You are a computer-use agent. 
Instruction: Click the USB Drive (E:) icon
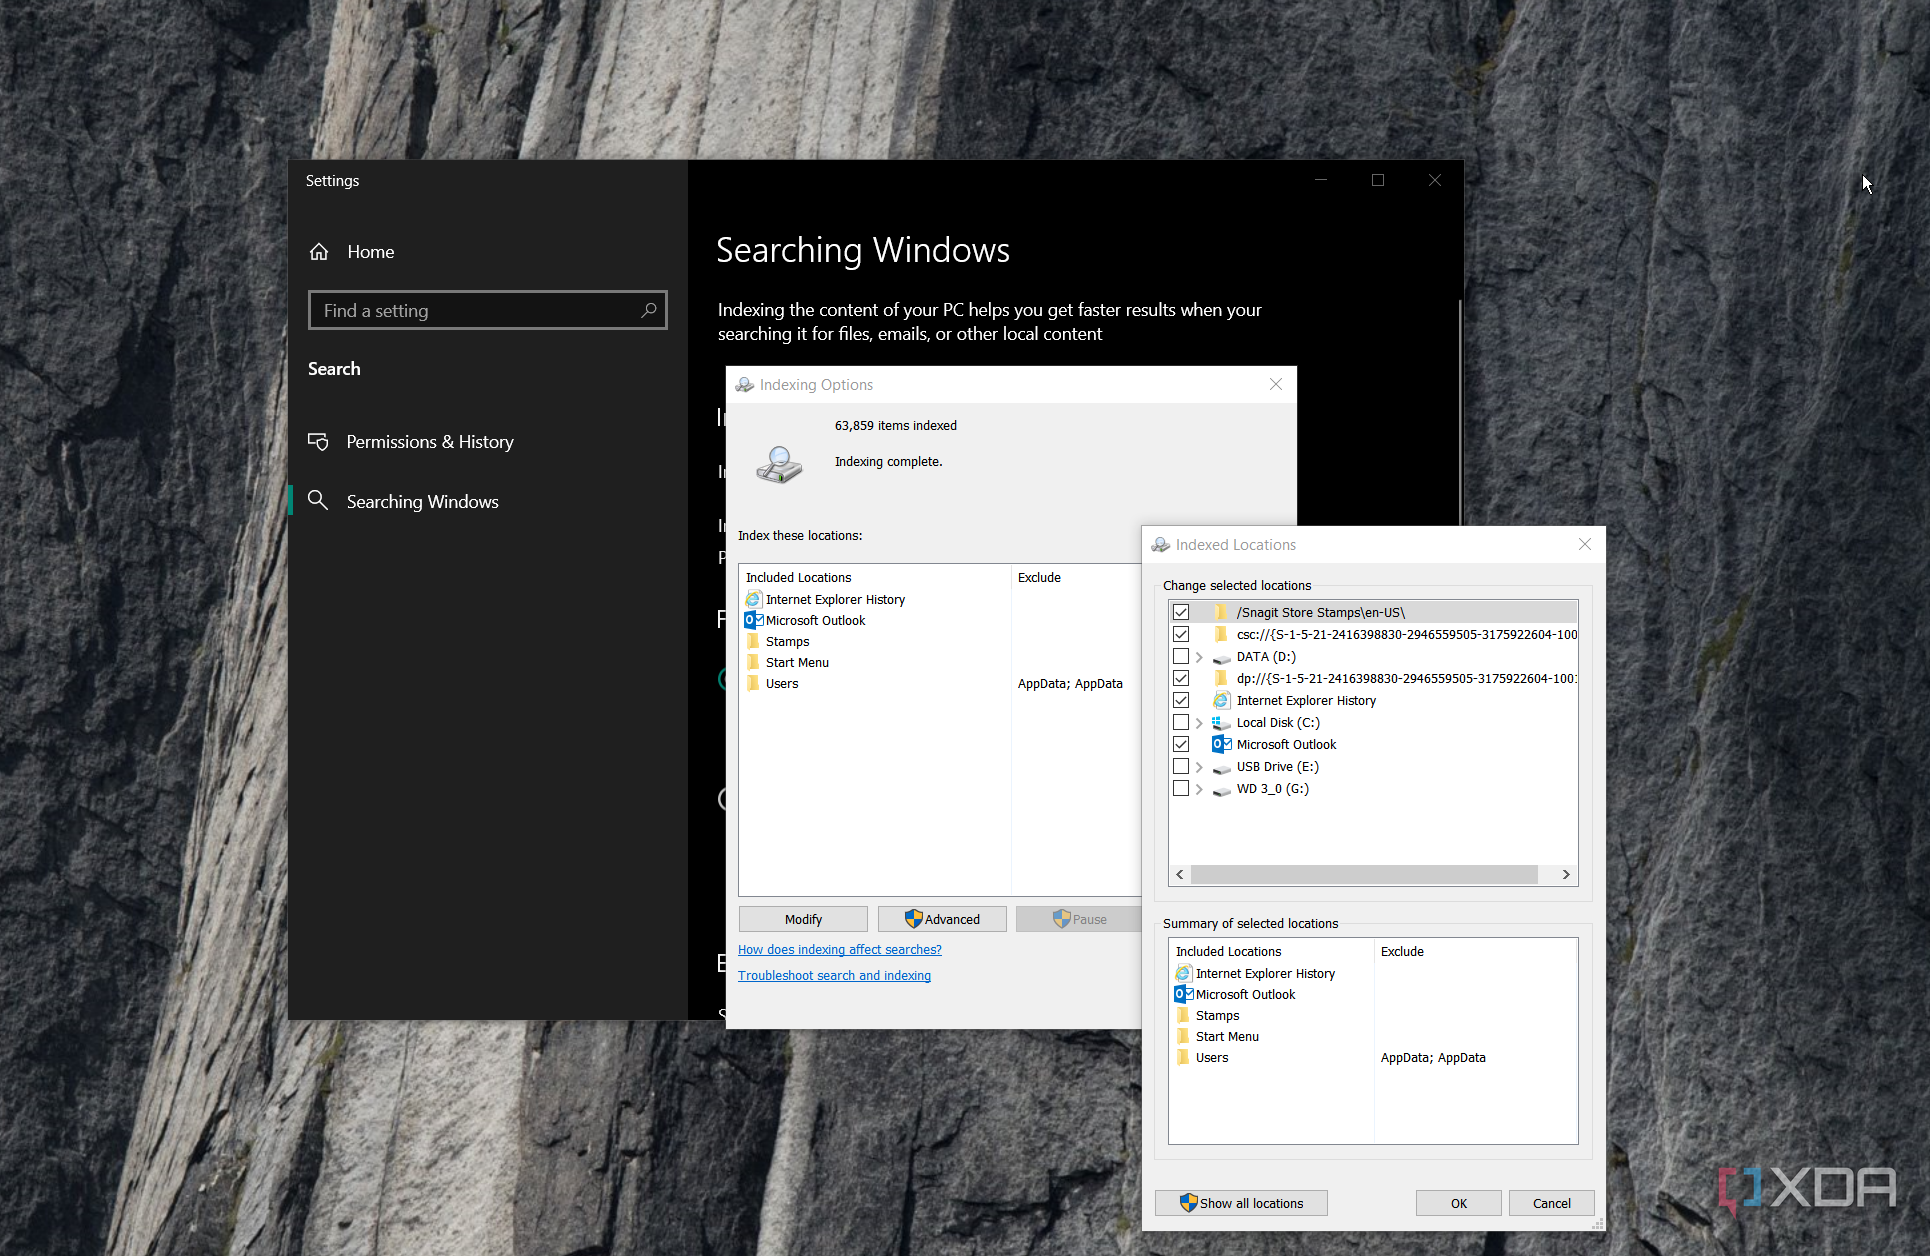[1221, 768]
